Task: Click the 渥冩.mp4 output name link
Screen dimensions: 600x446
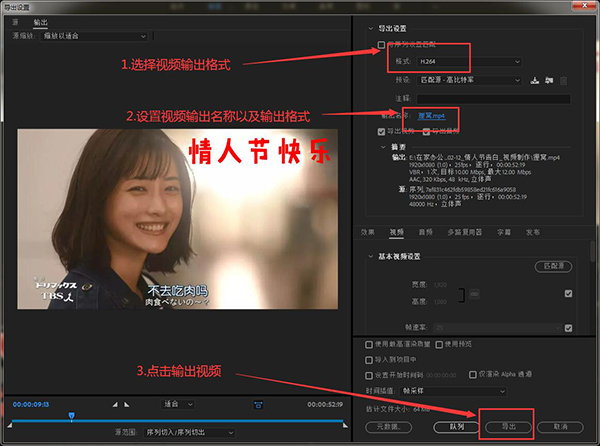Action: click(431, 116)
